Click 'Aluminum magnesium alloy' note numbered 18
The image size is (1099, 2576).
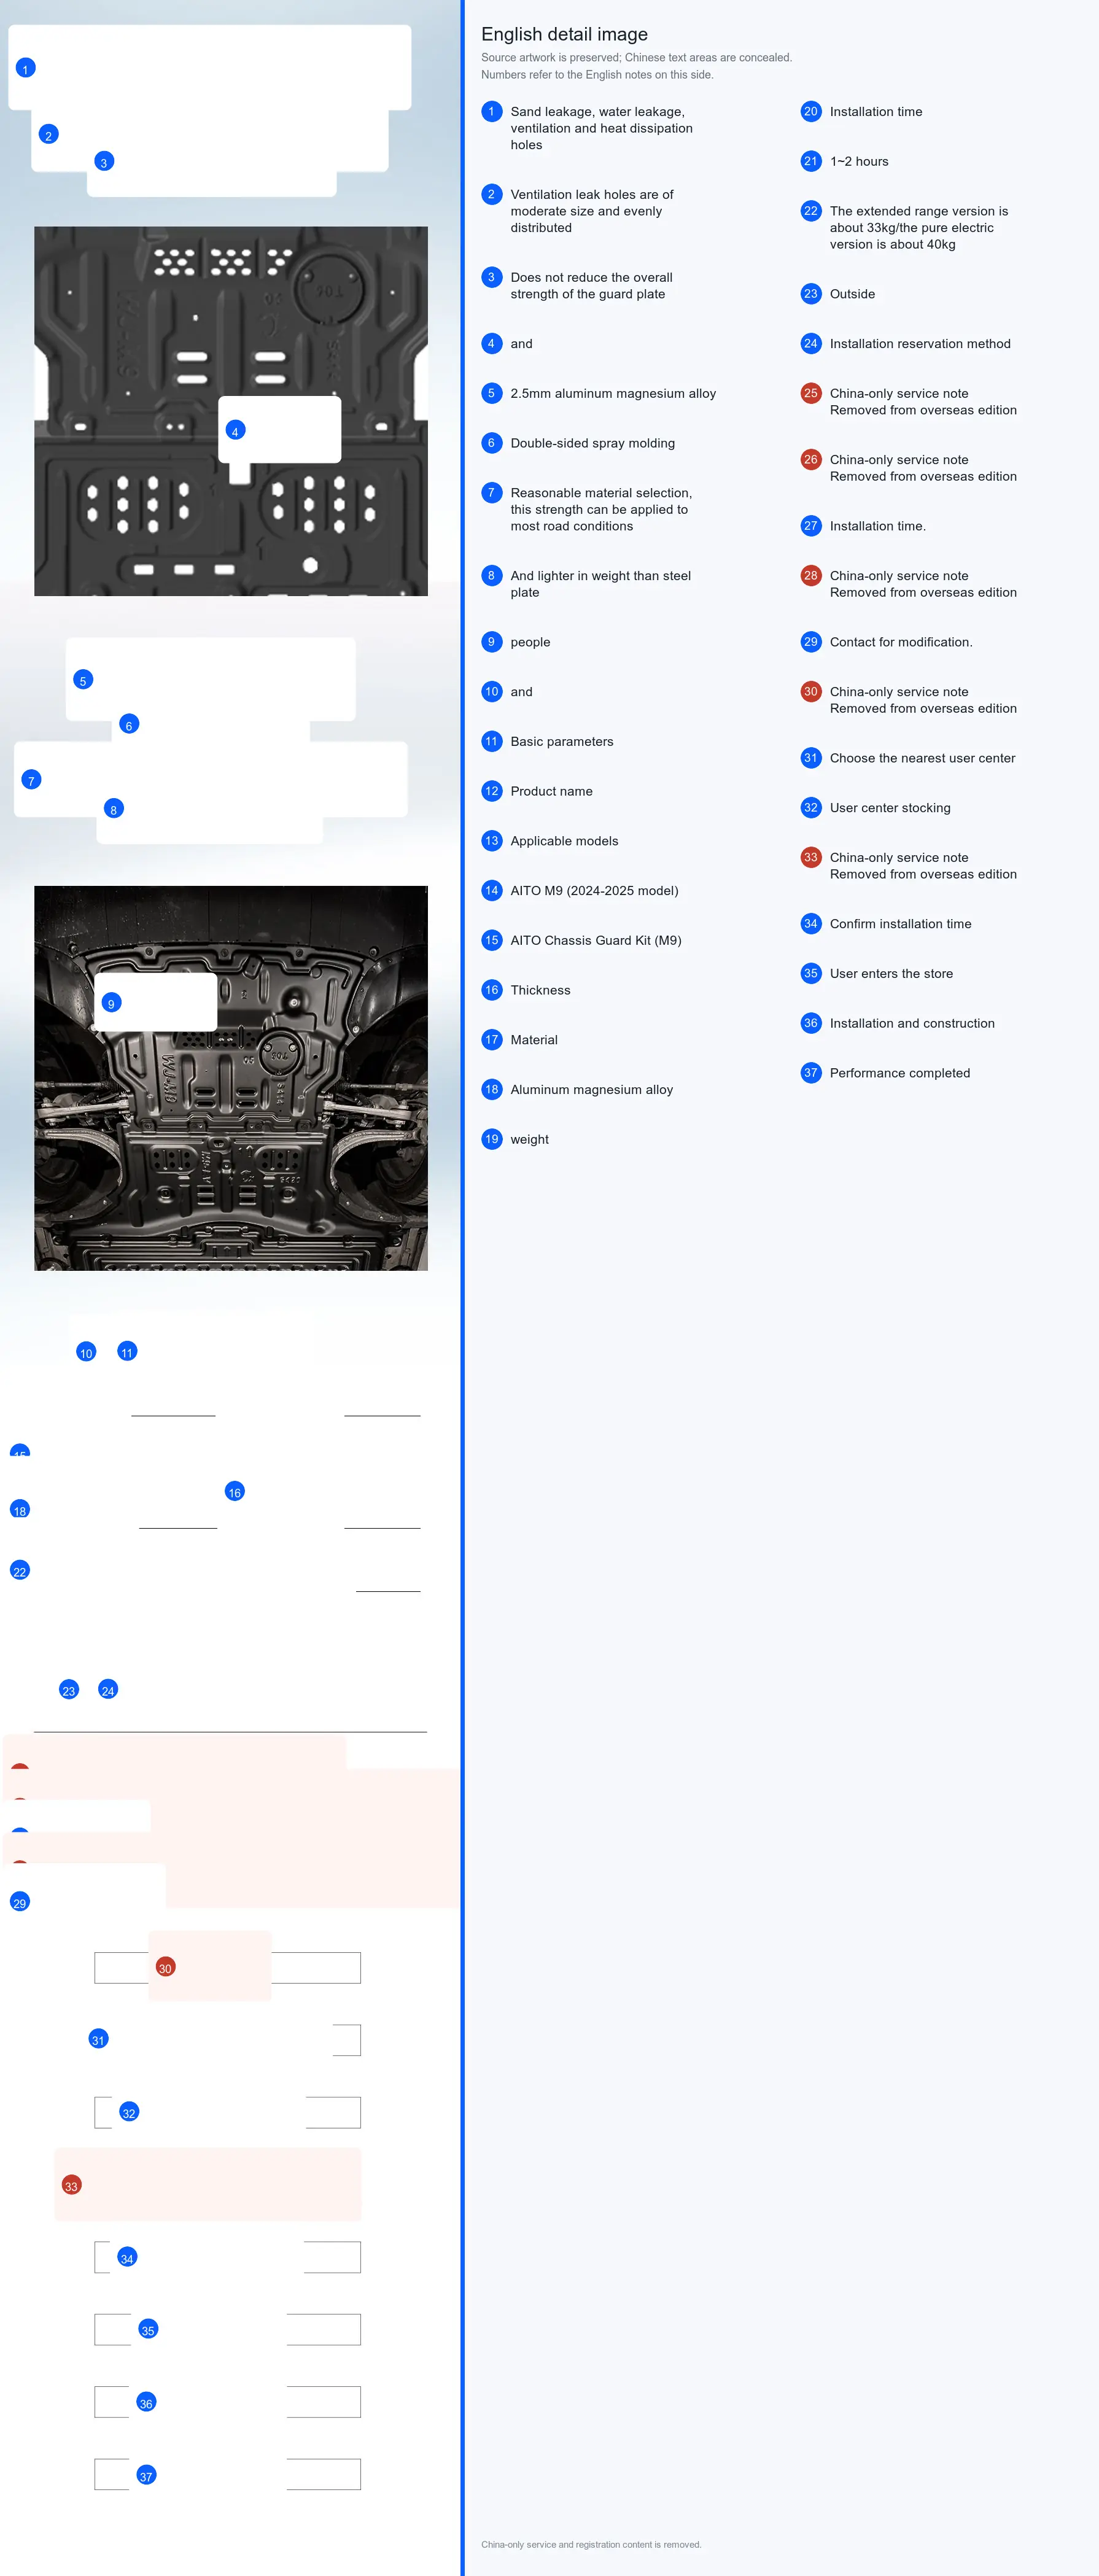tap(591, 1089)
